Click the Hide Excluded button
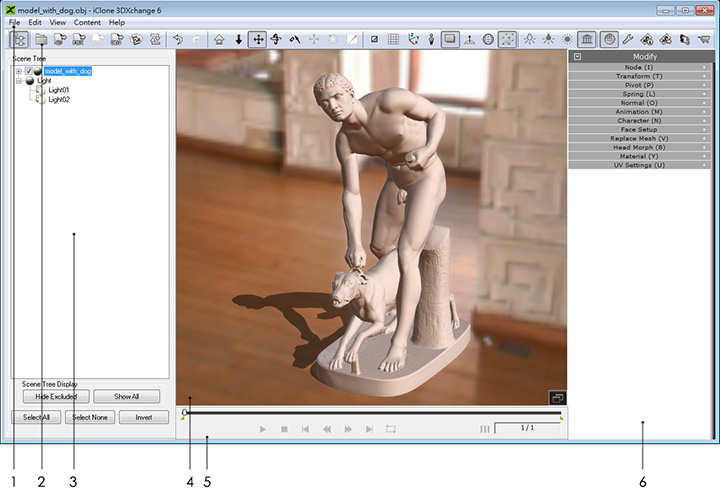The width and height of the screenshot is (720, 504). pos(56,396)
